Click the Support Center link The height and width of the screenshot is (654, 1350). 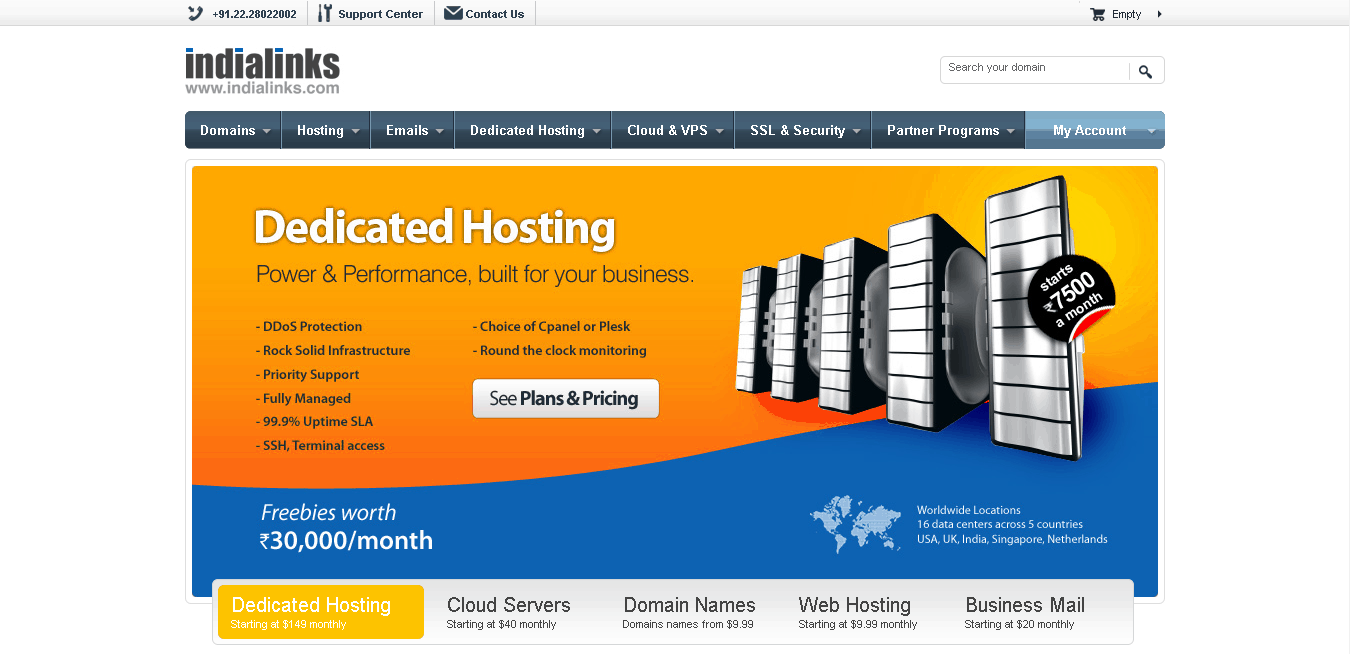pyautogui.click(x=380, y=14)
